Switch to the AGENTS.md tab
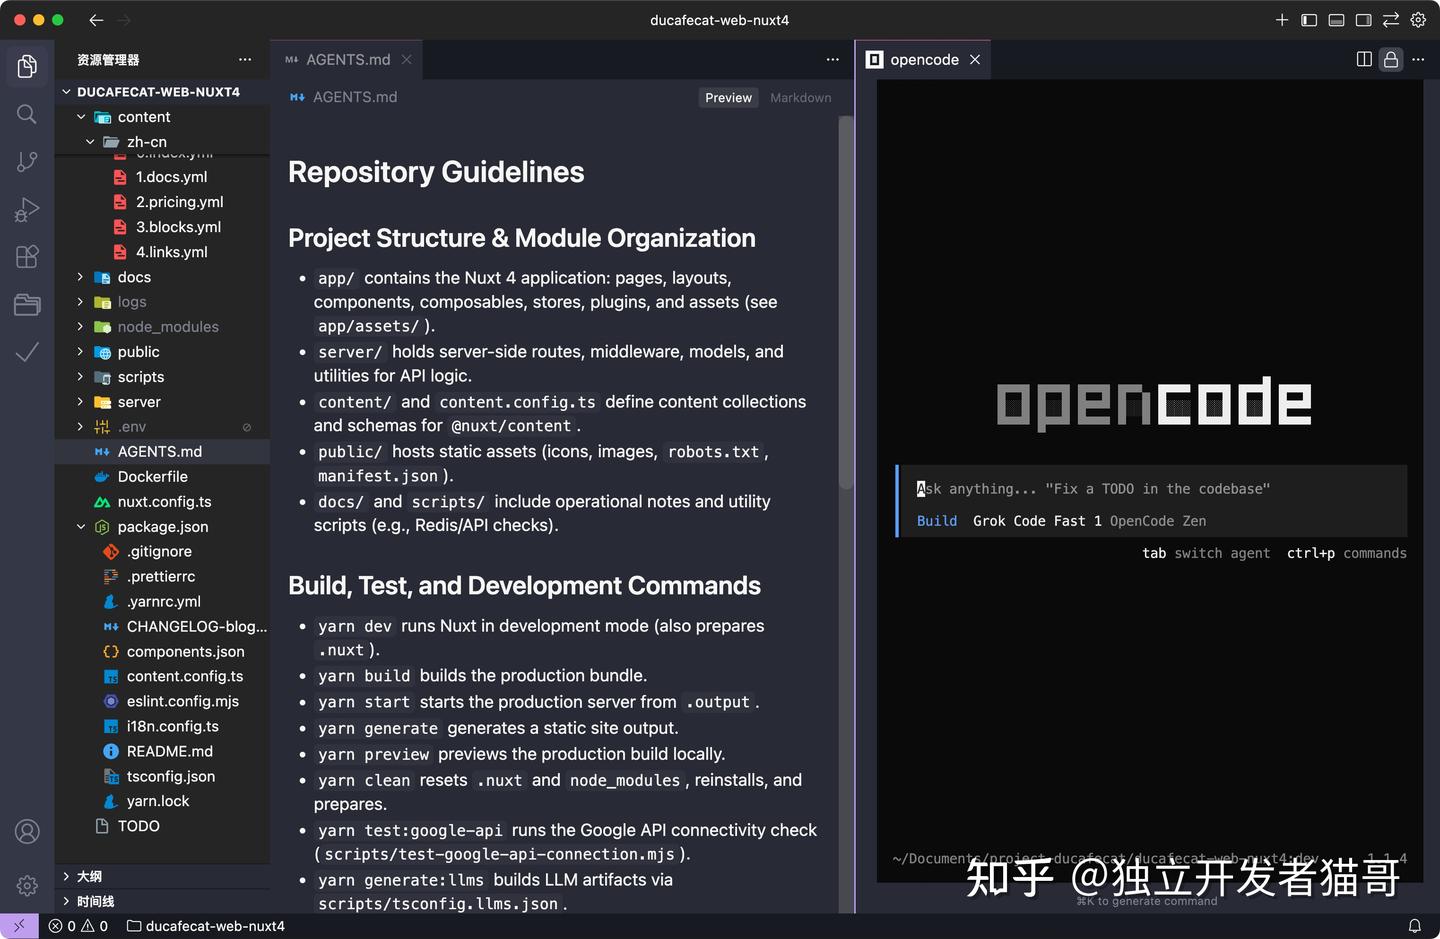The image size is (1440, 939). tap(346, 59)
